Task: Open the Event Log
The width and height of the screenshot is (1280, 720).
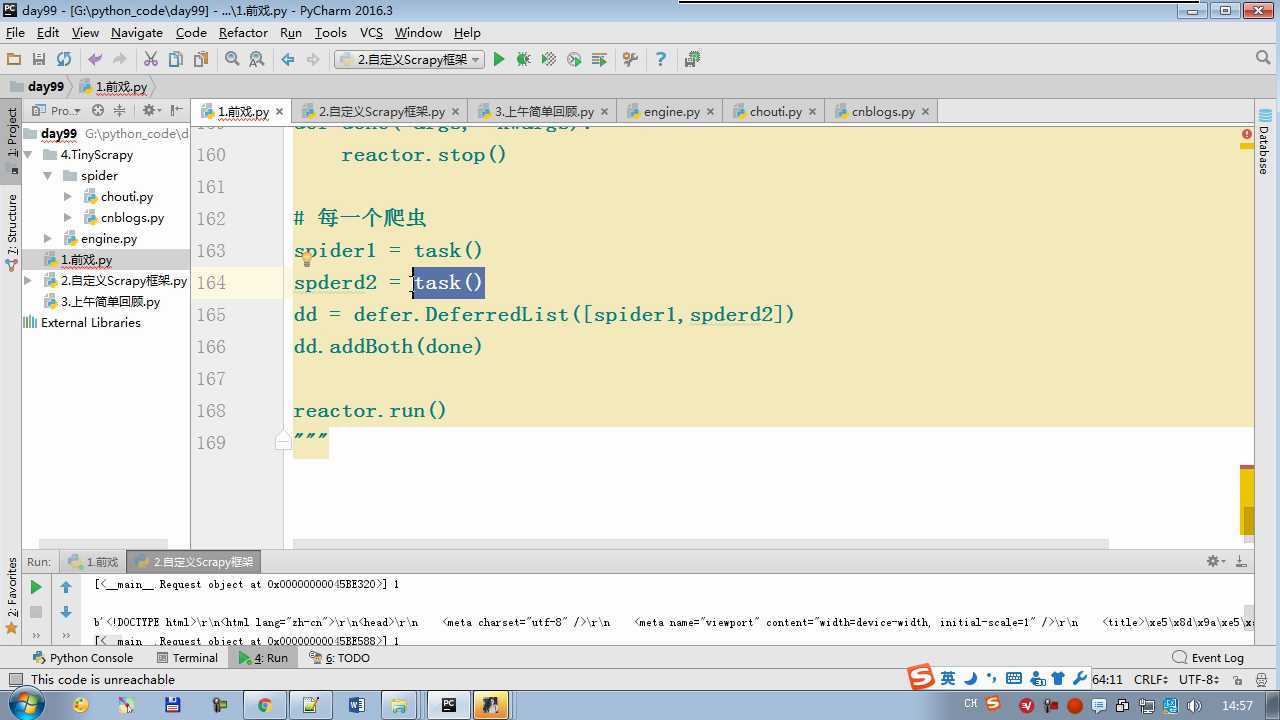Action: [x=1209, y=658]
